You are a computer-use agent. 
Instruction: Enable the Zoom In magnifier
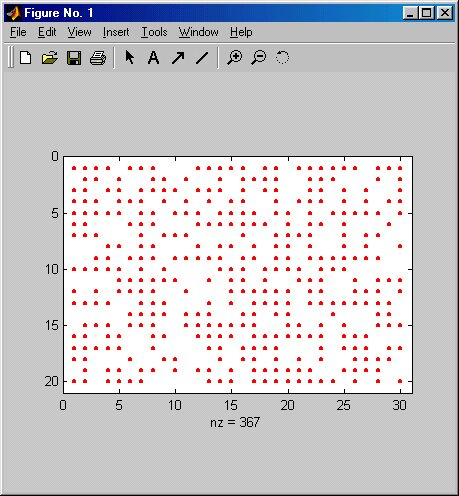coord(234,58)
